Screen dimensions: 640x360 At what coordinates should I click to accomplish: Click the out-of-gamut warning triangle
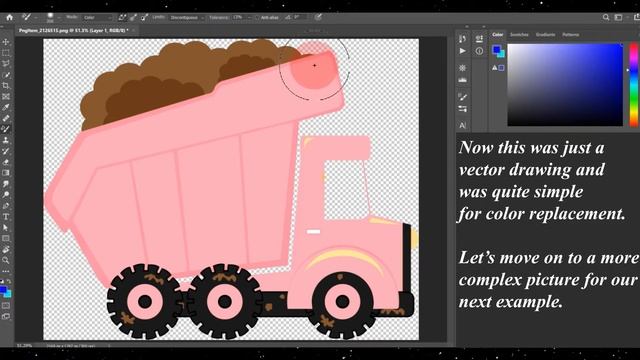[495, 68]
